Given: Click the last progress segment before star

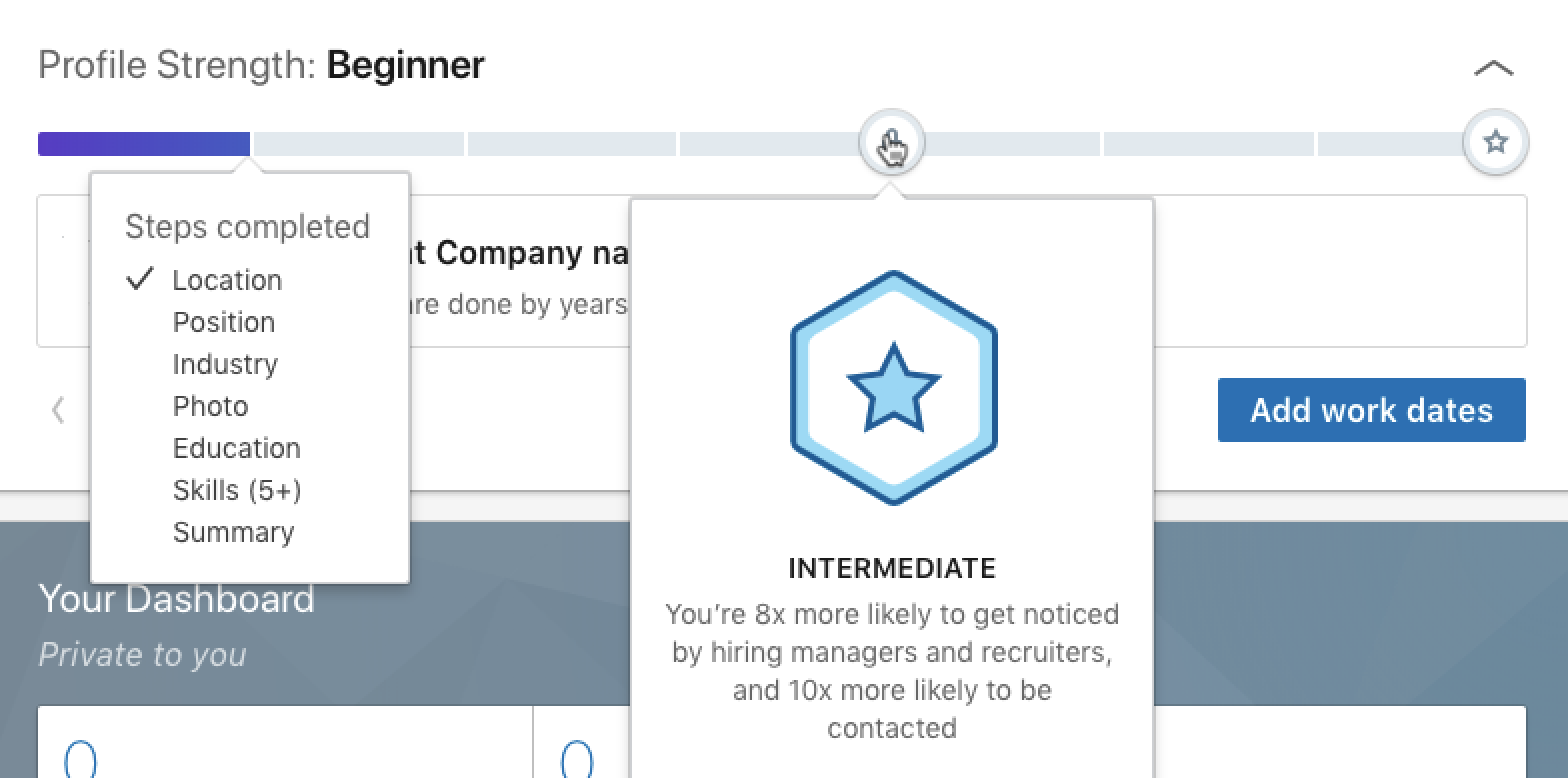Looking at the screenshot, I should (x=1392, y=144).
